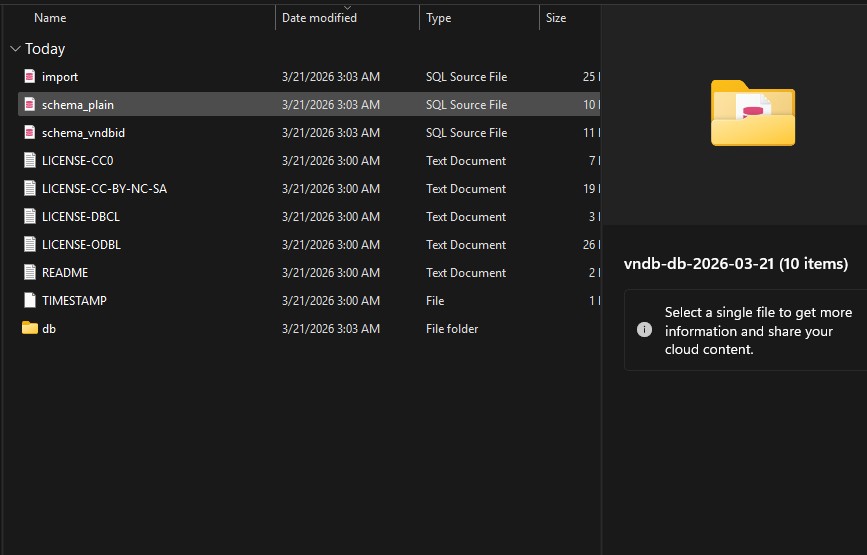Click the date modified of LICENSE-CC0
Viewport: 867px width, 555px height.
(331, 161)
